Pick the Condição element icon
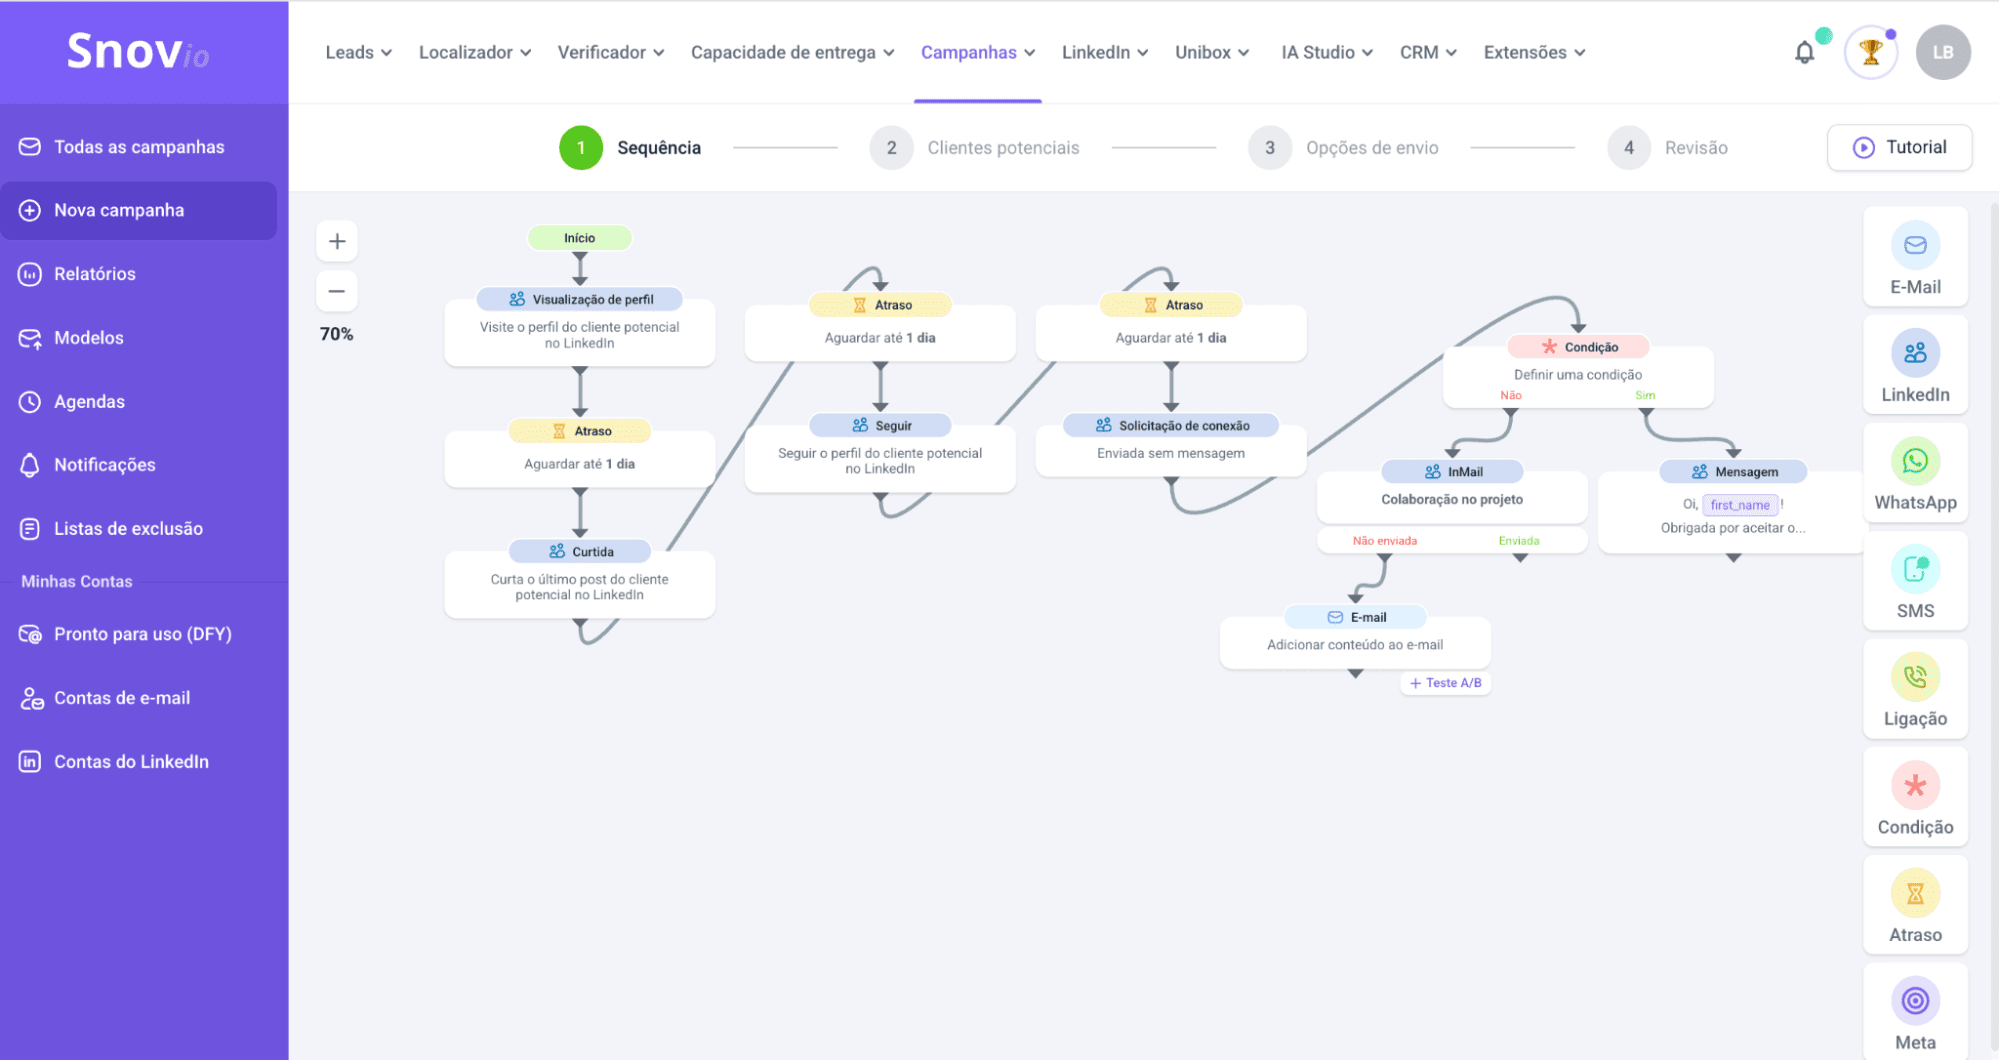The image size is (1999, 1061). pos(1914,786)
